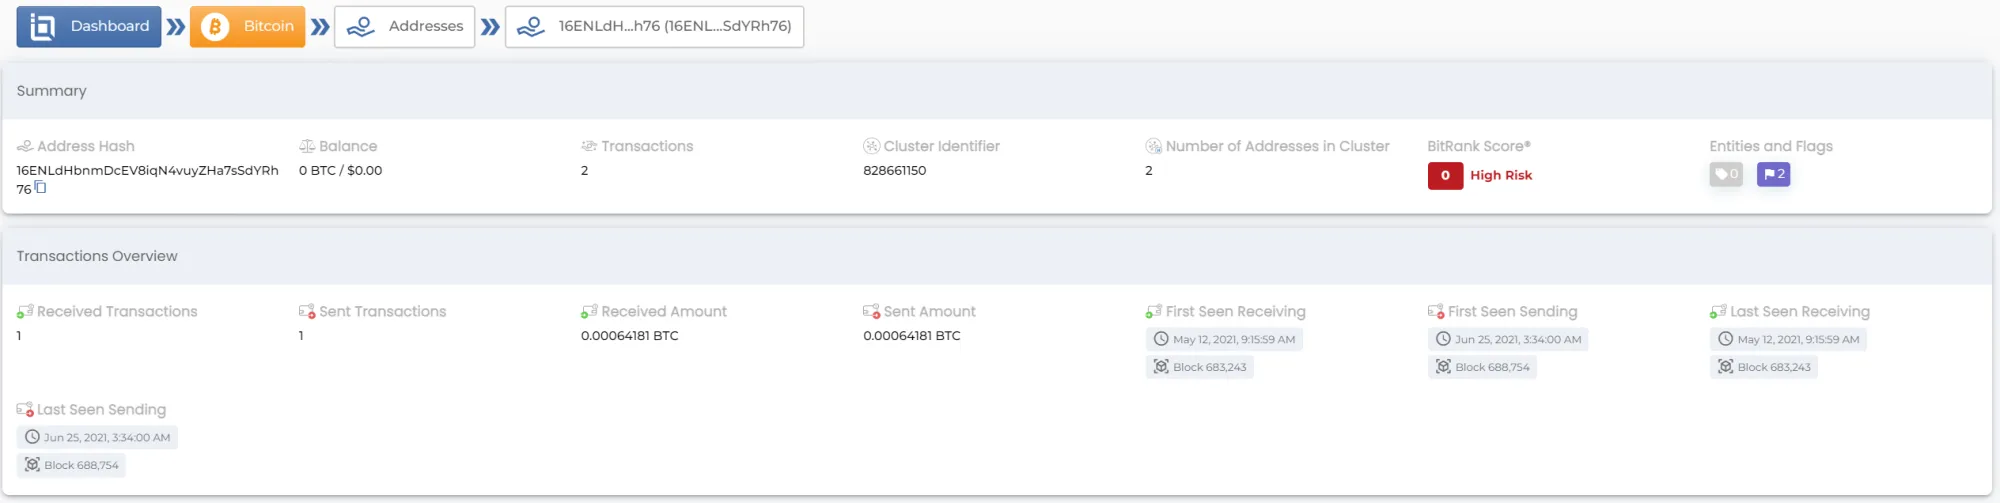The image size is (2000, 503).
Task: Open Block 688,754 under First Seen Sending
Action: point(1482,367)
